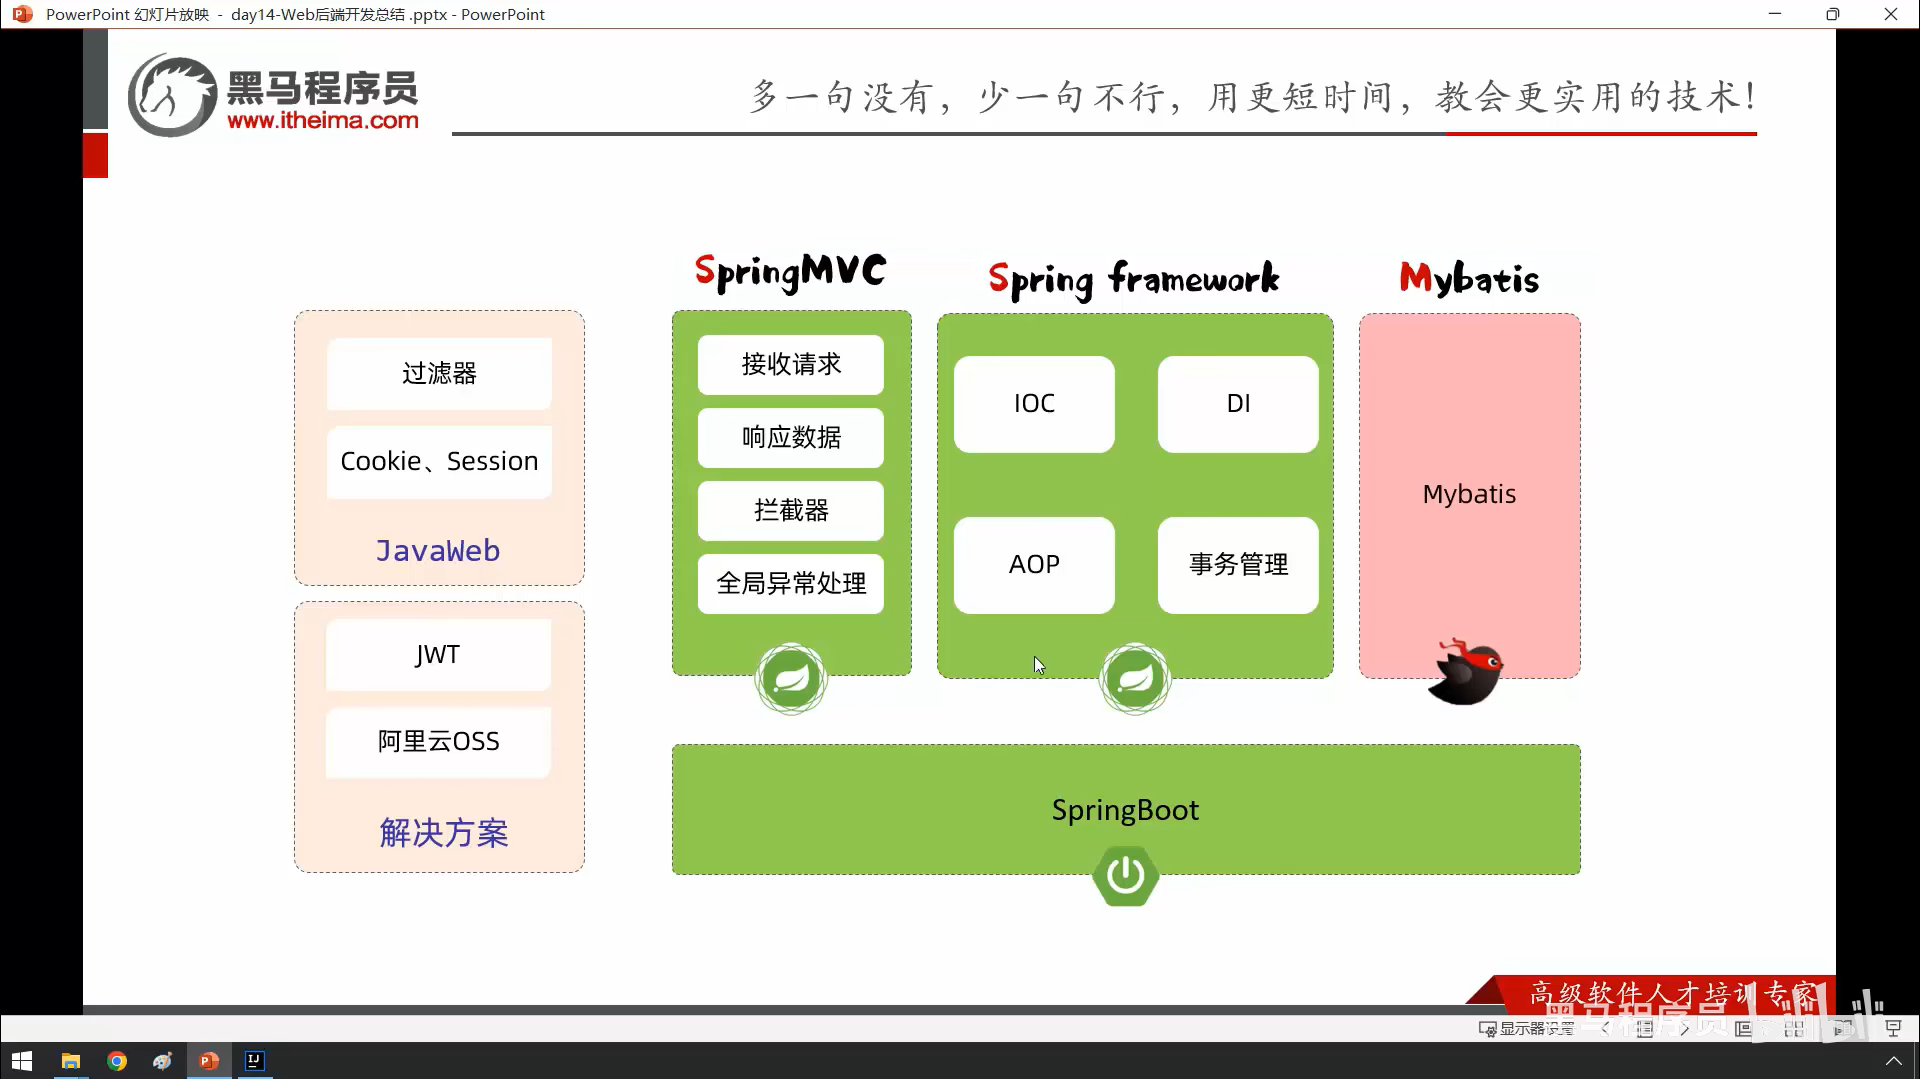1920x1079 pixels.
Task: Click the JavaWeb group label
Action: coord(438,550)
